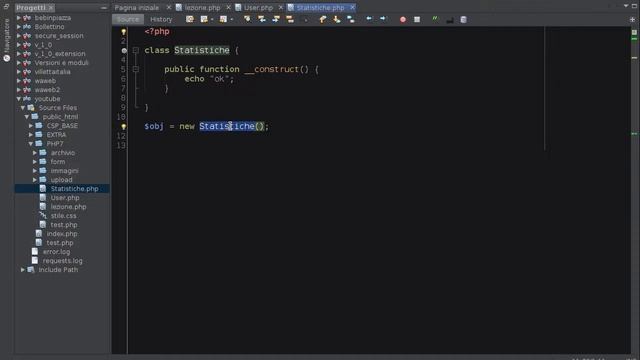The height and width of the screenshot is (360, 640).
Task: Click the Forward navigation icon in editor toolbar
Action: click(x=223, y=19)
